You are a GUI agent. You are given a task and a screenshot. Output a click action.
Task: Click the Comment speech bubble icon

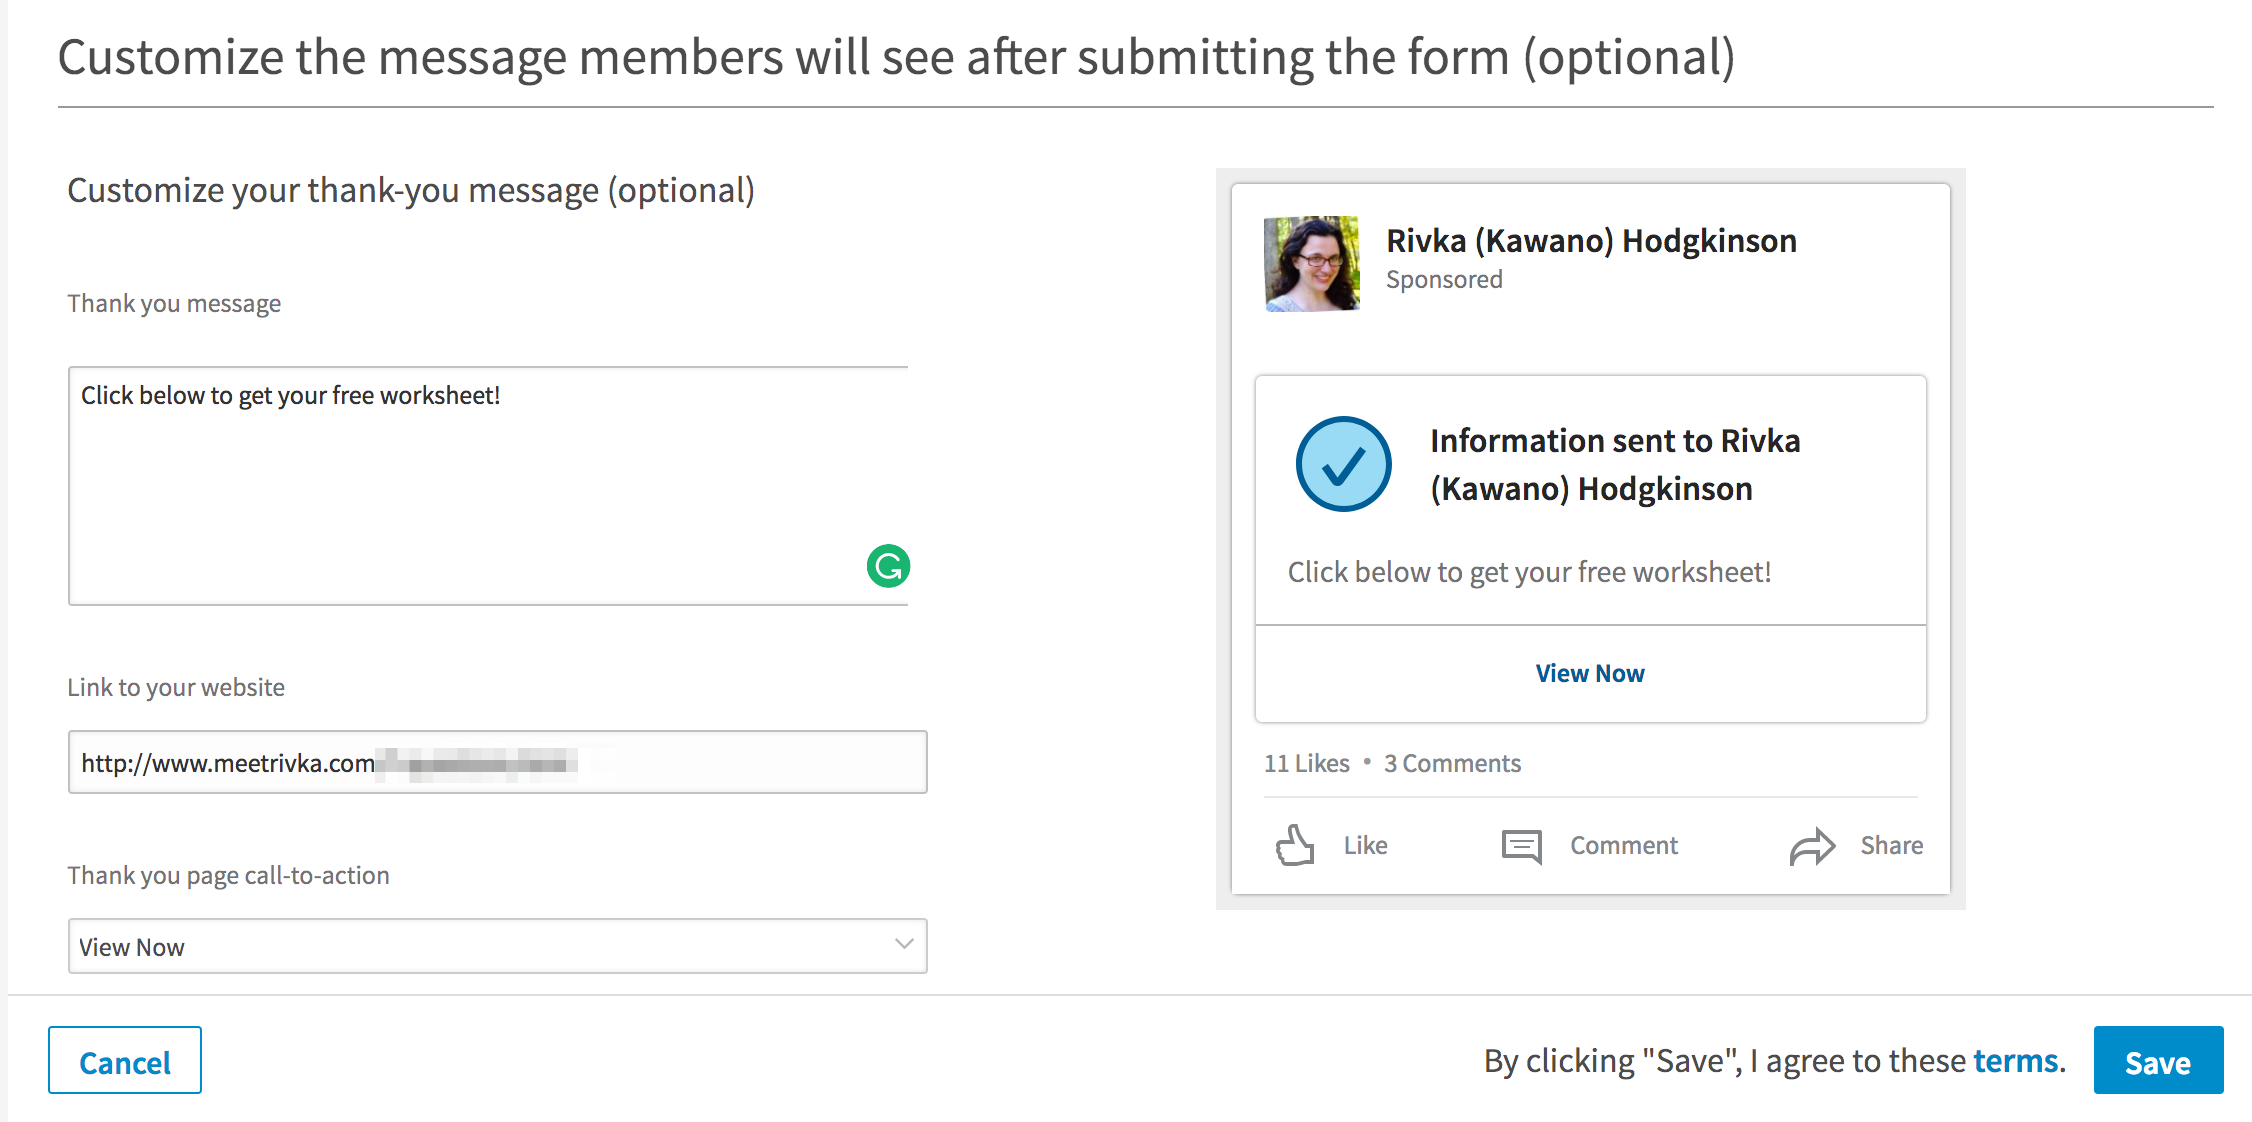(1522, 846)
